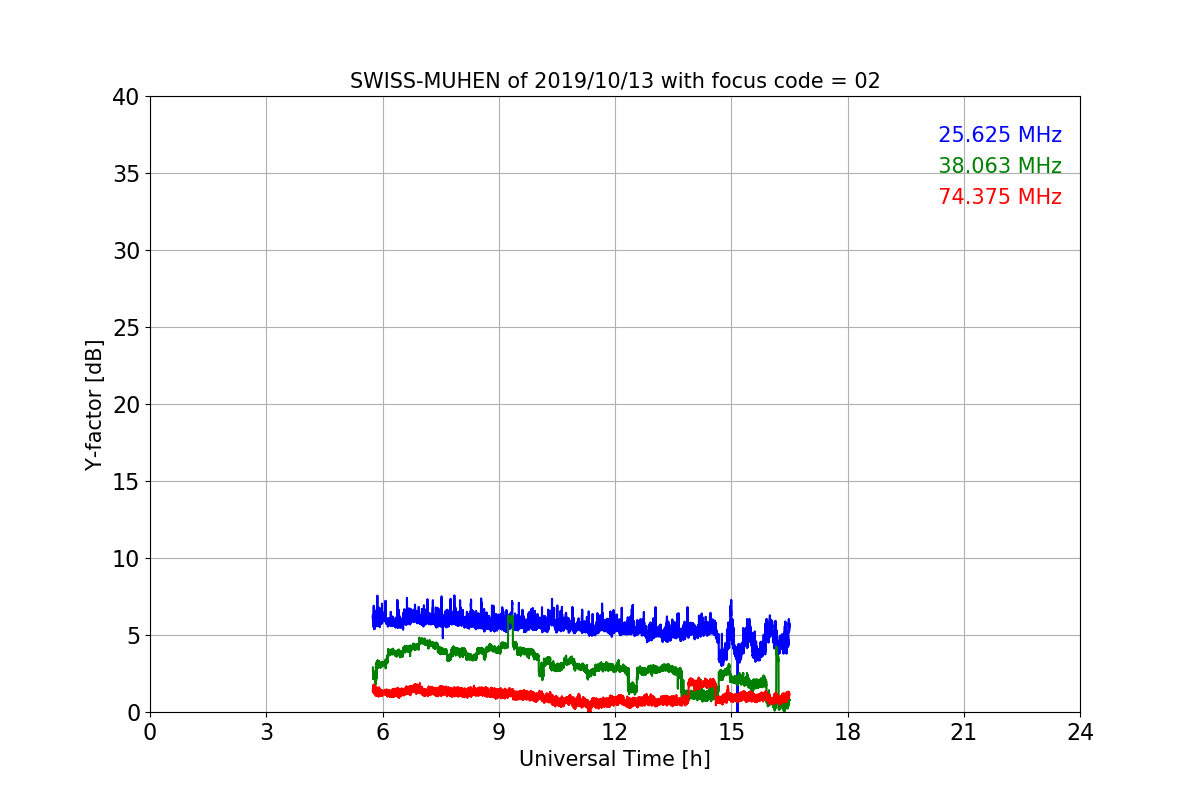Image resolution: width=1200 pixels, height=800 pixels.
Task: Select the 38.063 MHz legend label
Action: (999, 166)
